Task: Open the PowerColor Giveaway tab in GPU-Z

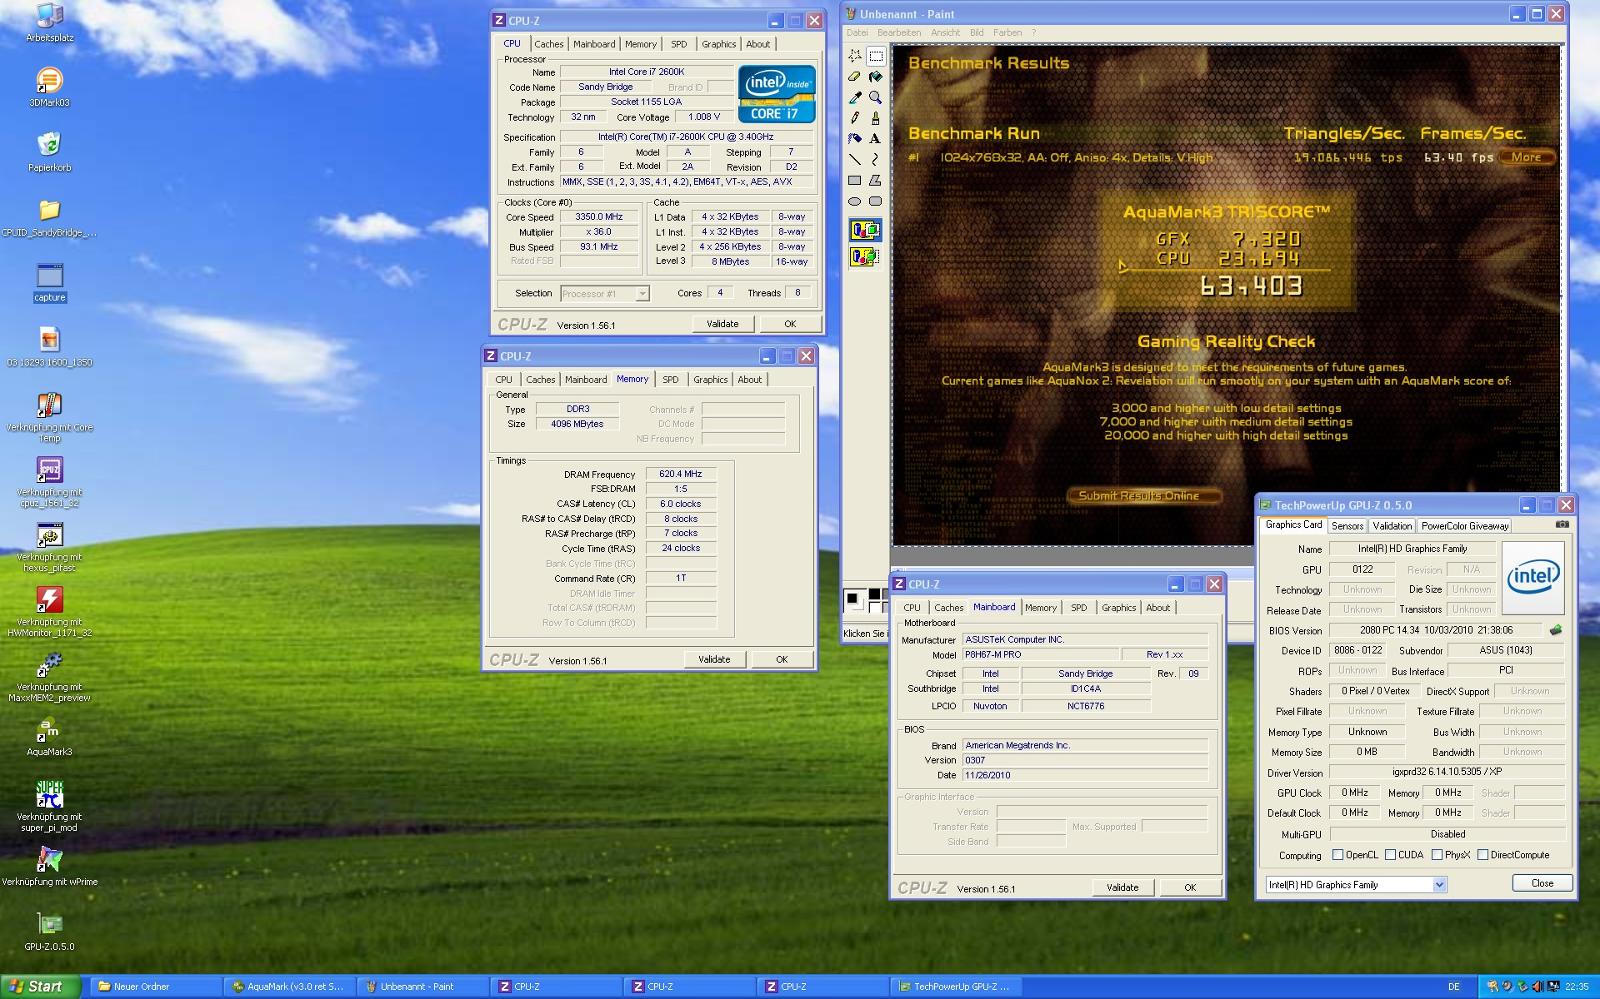Action: pos(1465,526)
